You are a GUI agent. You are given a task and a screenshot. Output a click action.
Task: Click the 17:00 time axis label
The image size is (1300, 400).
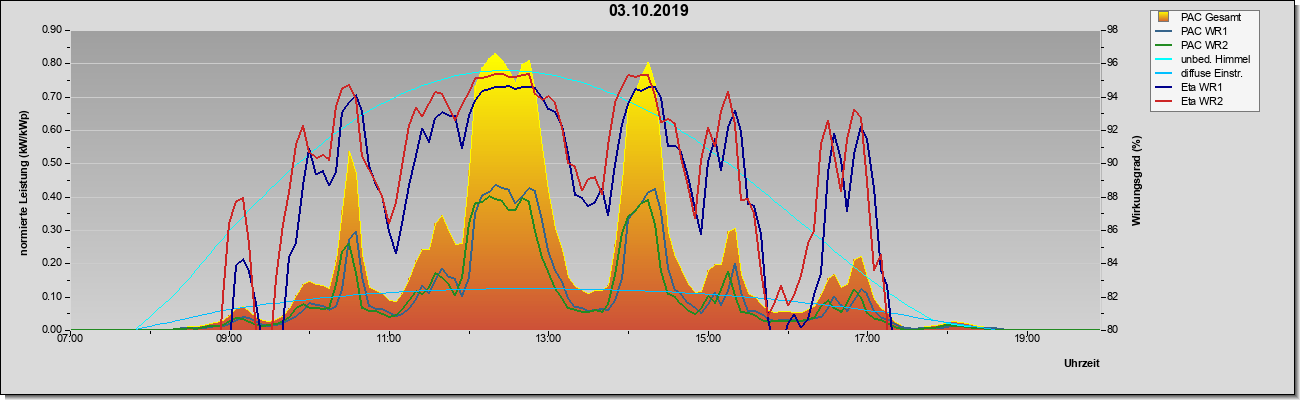(x=867, y=338)
